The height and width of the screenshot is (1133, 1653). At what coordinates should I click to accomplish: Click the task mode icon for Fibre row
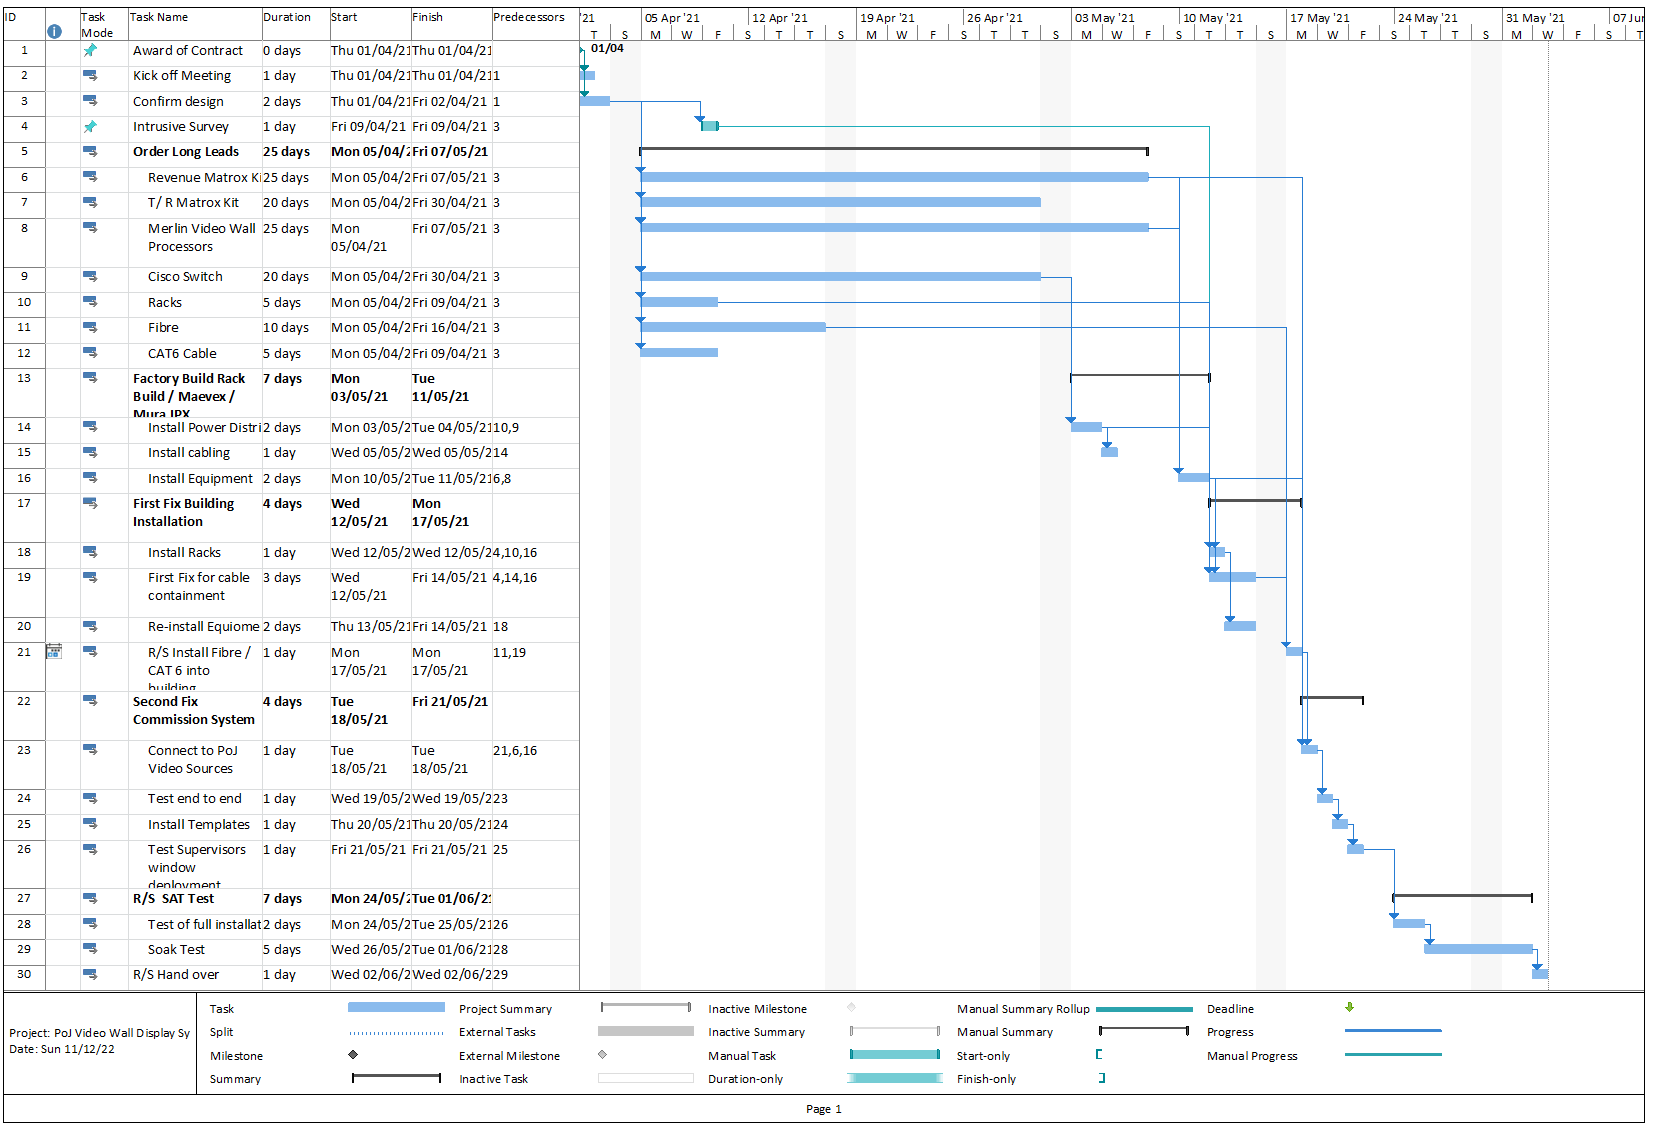90,327
